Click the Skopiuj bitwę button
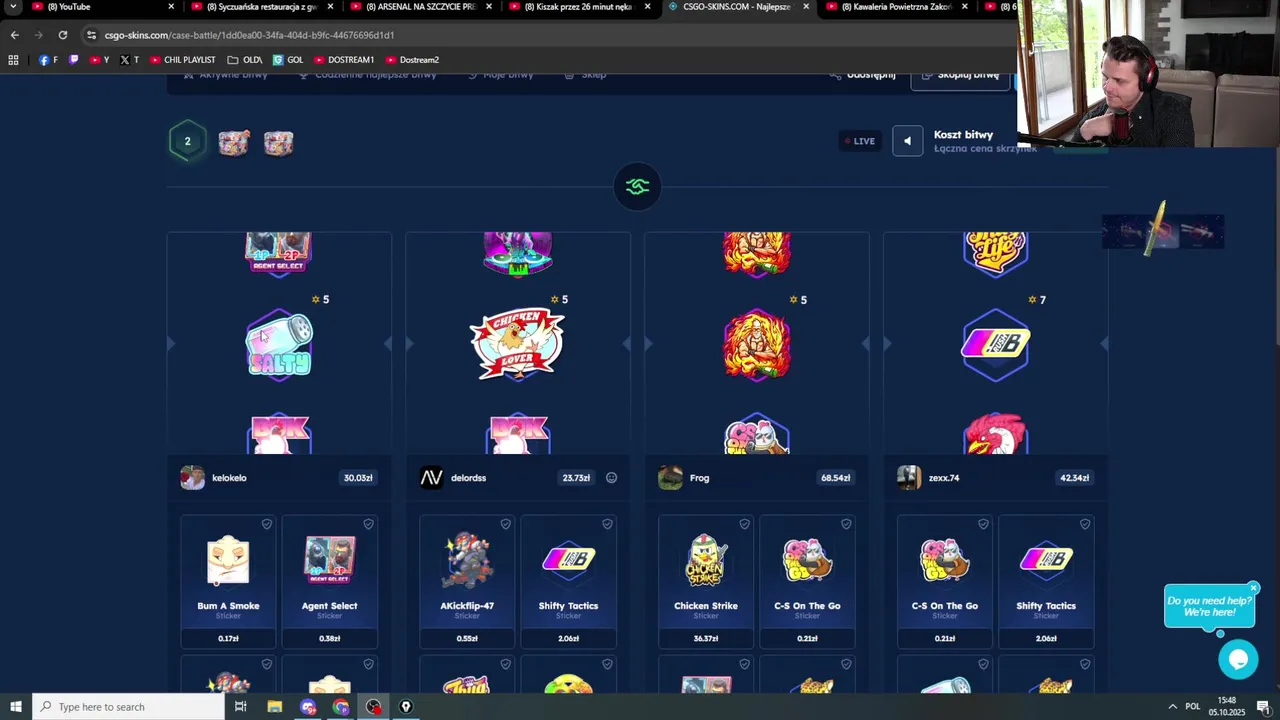The image size is (1280, 720). [x=960, y=75]
